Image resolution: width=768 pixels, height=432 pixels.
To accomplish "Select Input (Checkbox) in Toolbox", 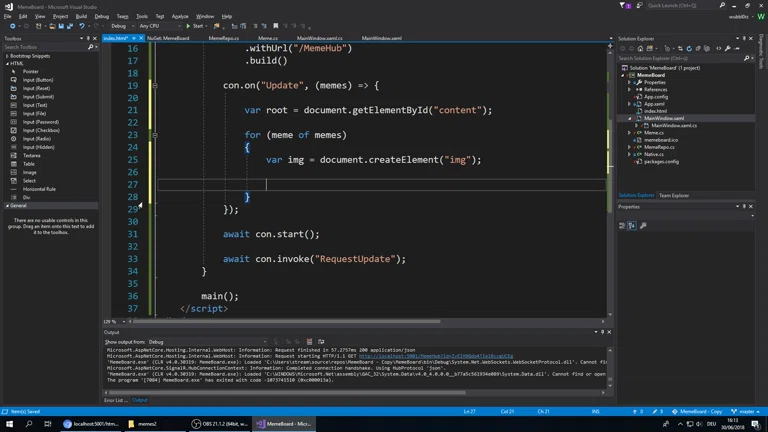I will [41, 130].
